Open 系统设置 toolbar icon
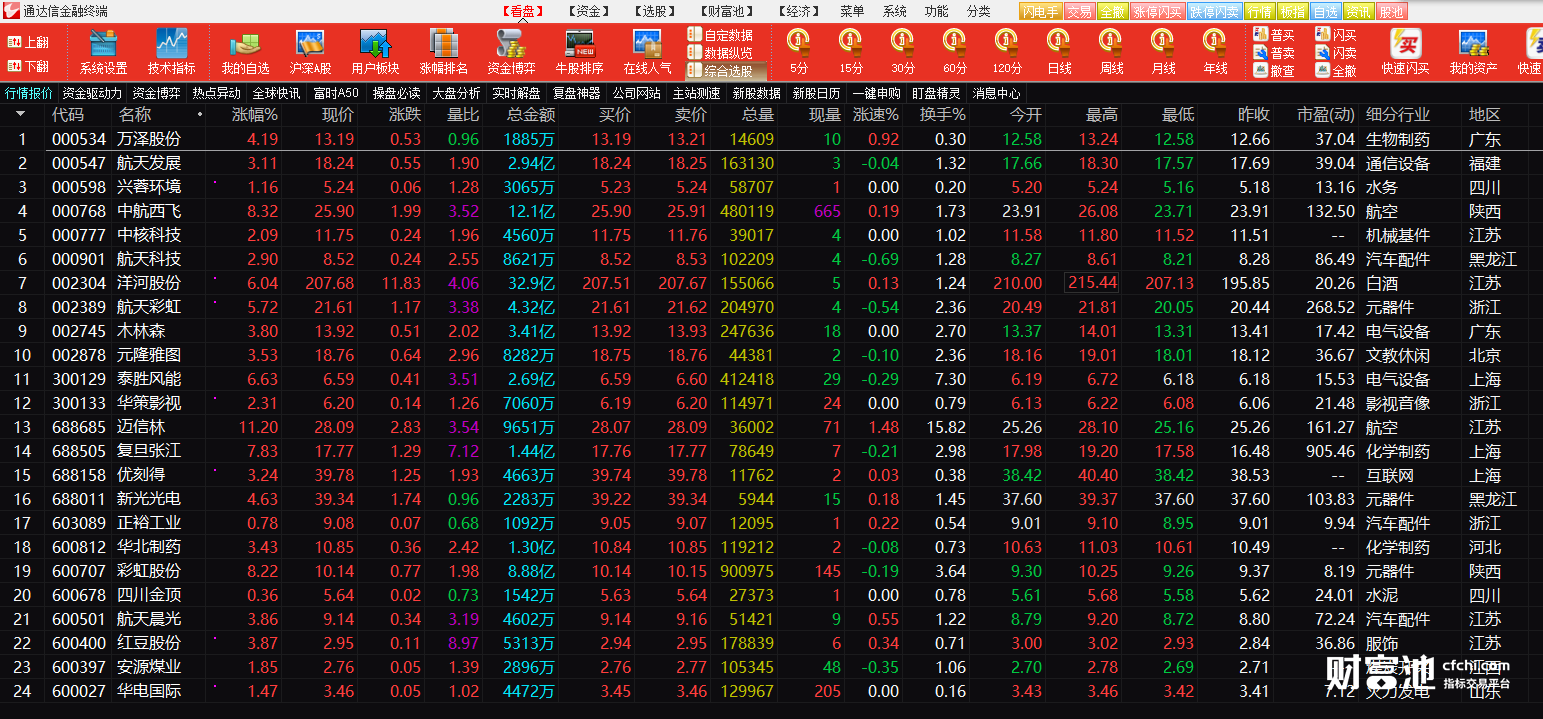Viewport: 1543px width, 719px height. 103,52
